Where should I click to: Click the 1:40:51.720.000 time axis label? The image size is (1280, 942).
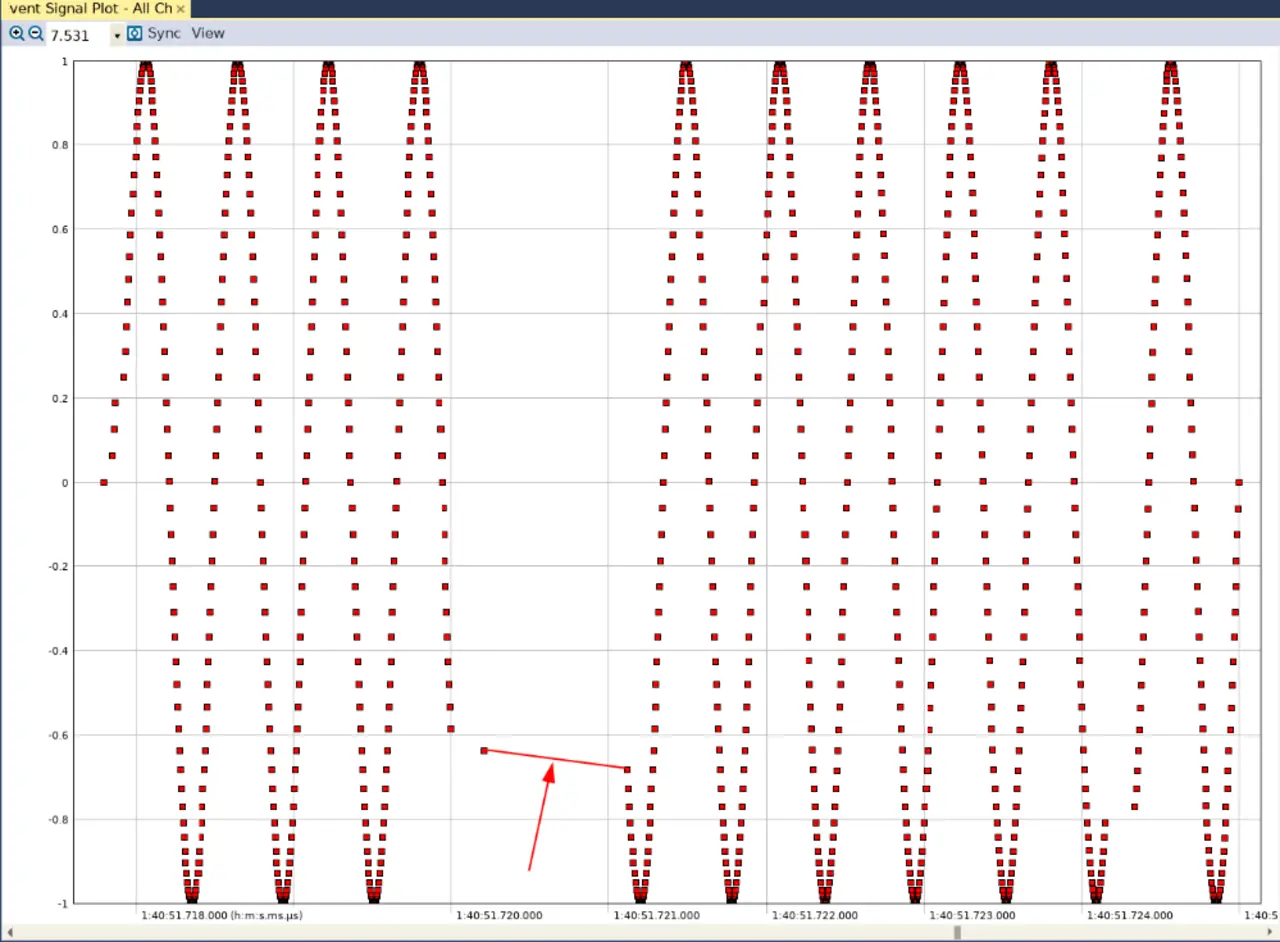tap(499, 915)
